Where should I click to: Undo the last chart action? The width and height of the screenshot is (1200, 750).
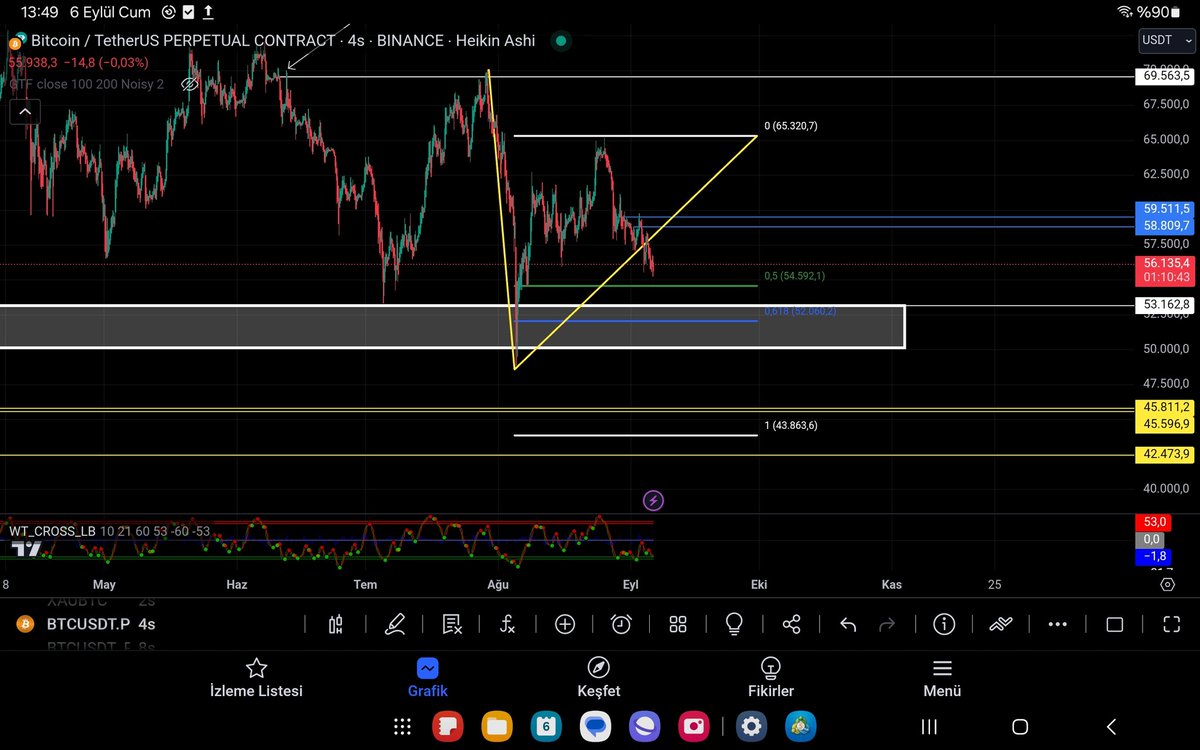847,624
